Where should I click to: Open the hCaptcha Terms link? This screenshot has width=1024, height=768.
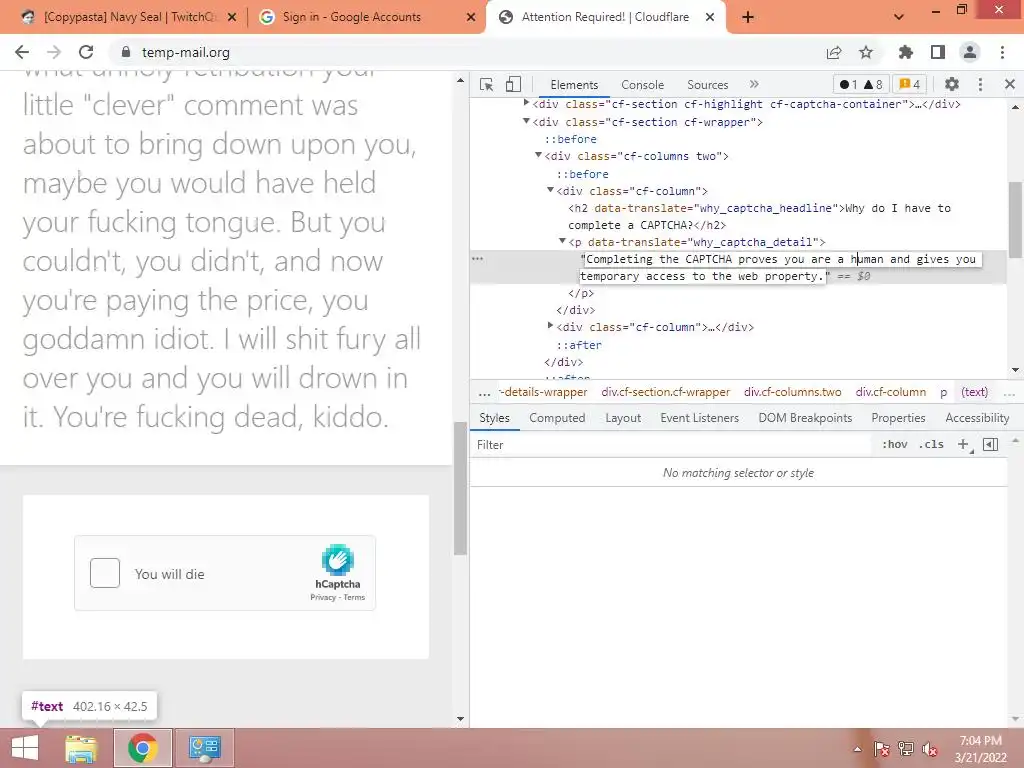pos(354,598)
